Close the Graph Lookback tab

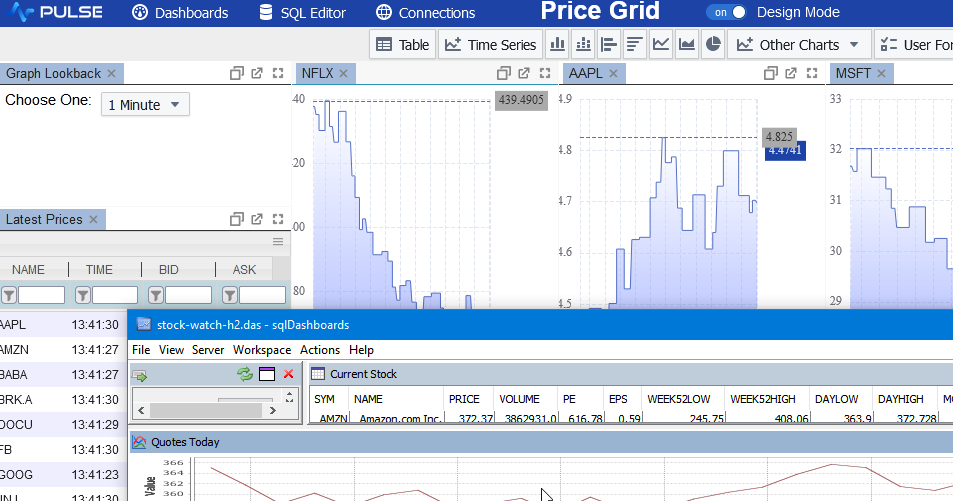click(x=111, y=74)
